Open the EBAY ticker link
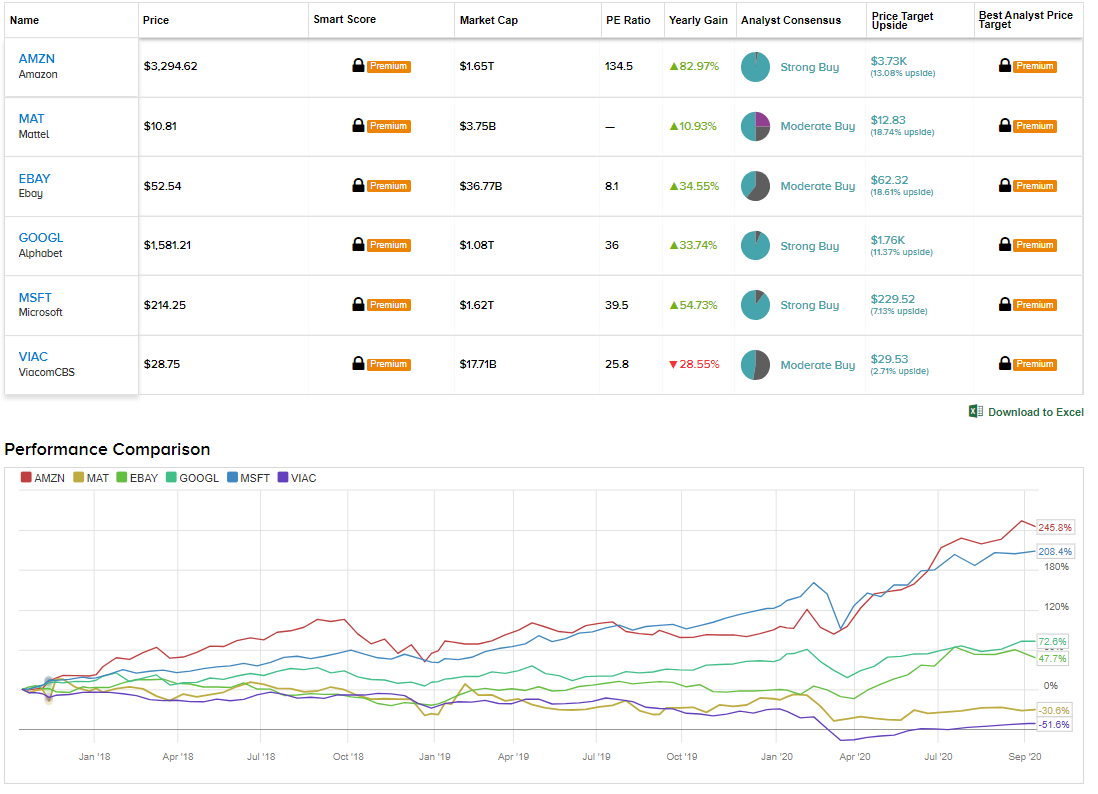This screenshot has height=794, width=1098. (x=34, y=179)
